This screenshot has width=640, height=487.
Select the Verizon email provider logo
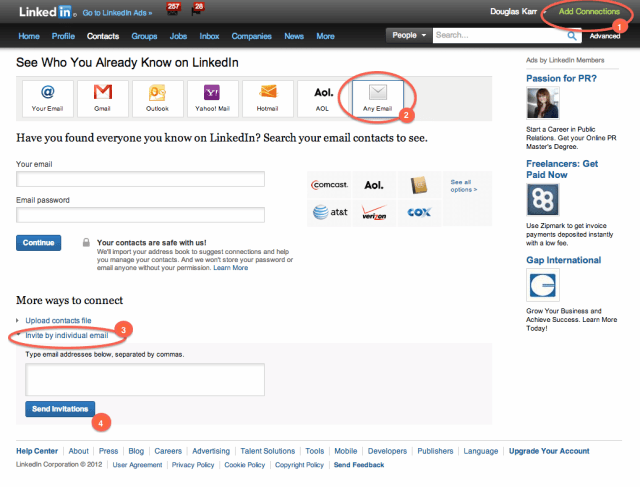[x=374, y=212]
